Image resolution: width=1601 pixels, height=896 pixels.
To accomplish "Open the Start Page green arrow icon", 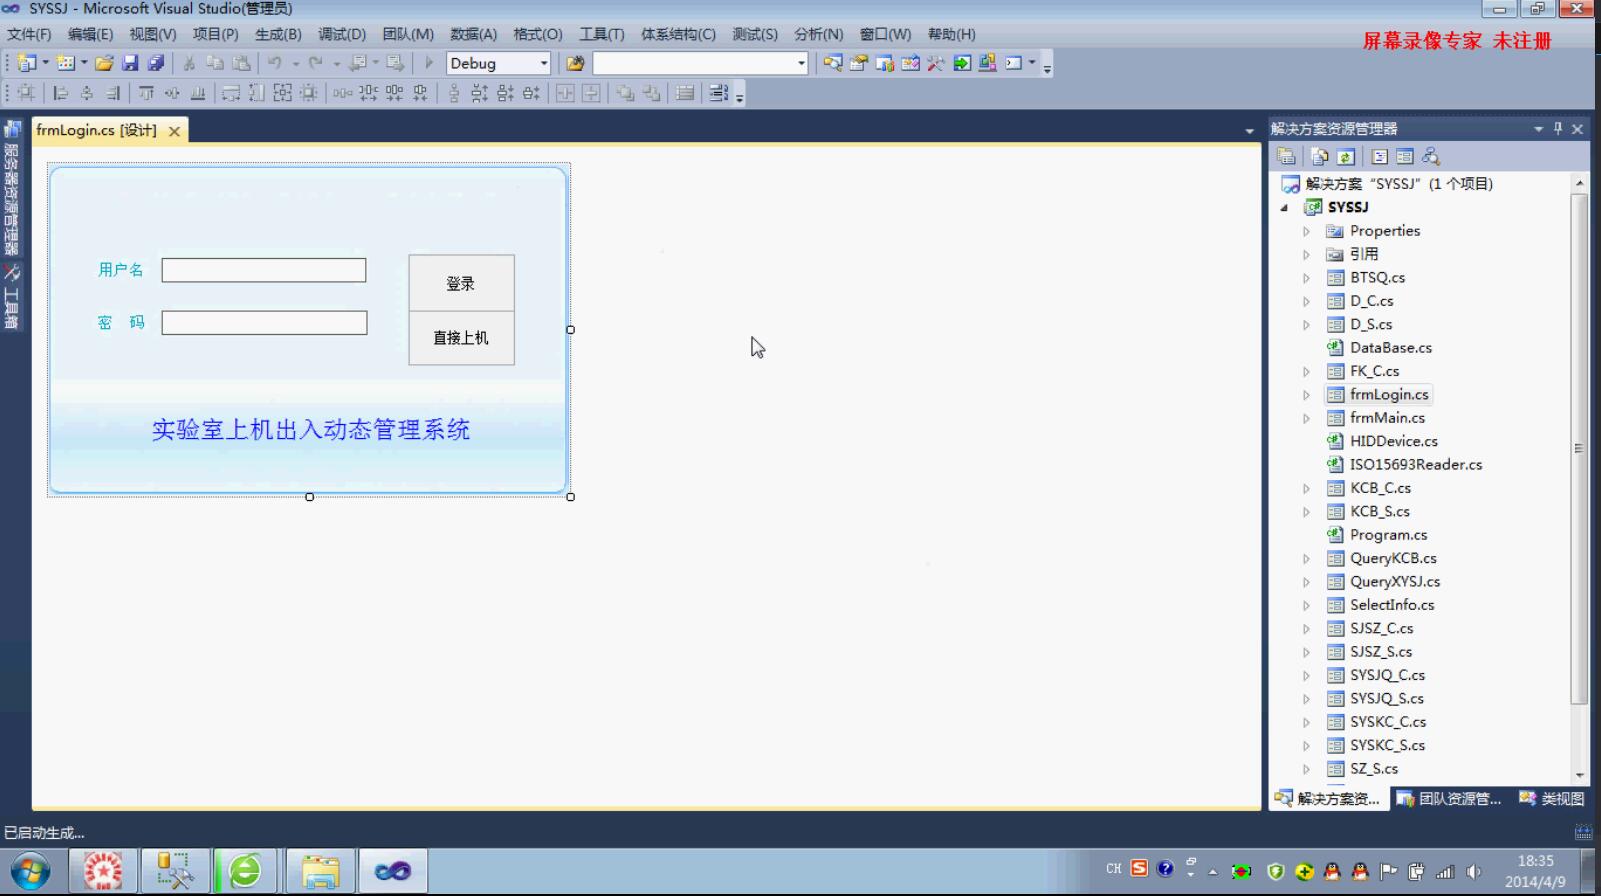I will pyautogui.click(x=962, y=63).
